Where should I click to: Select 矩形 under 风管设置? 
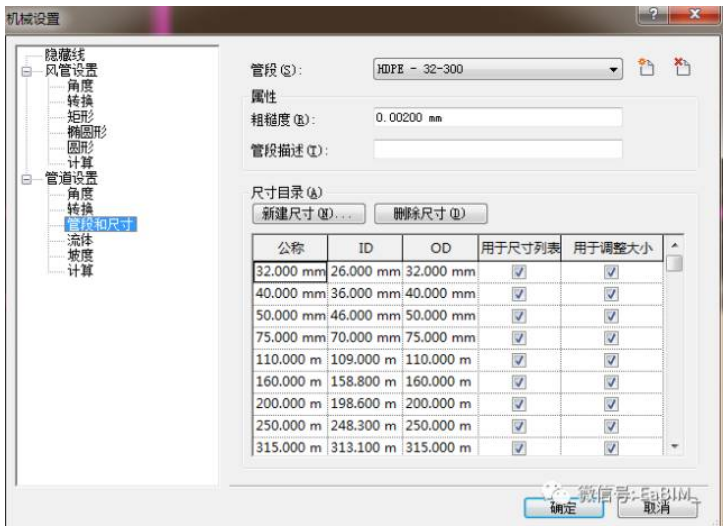coord(80,116)
